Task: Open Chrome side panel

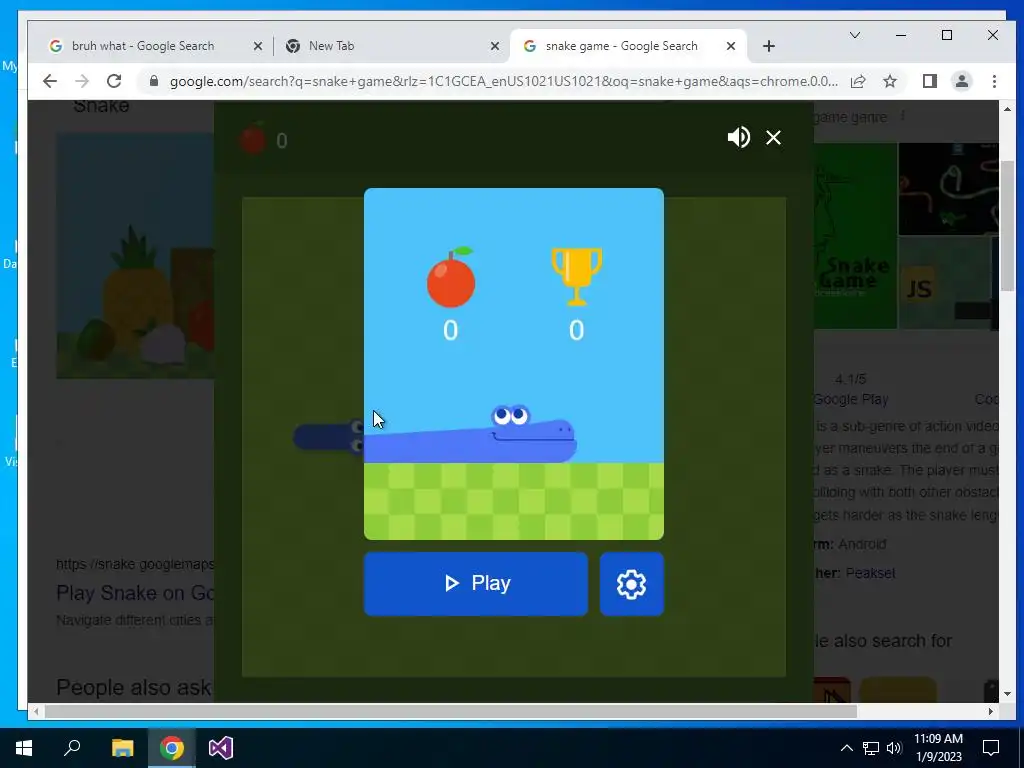Action: tap(929, 81)
